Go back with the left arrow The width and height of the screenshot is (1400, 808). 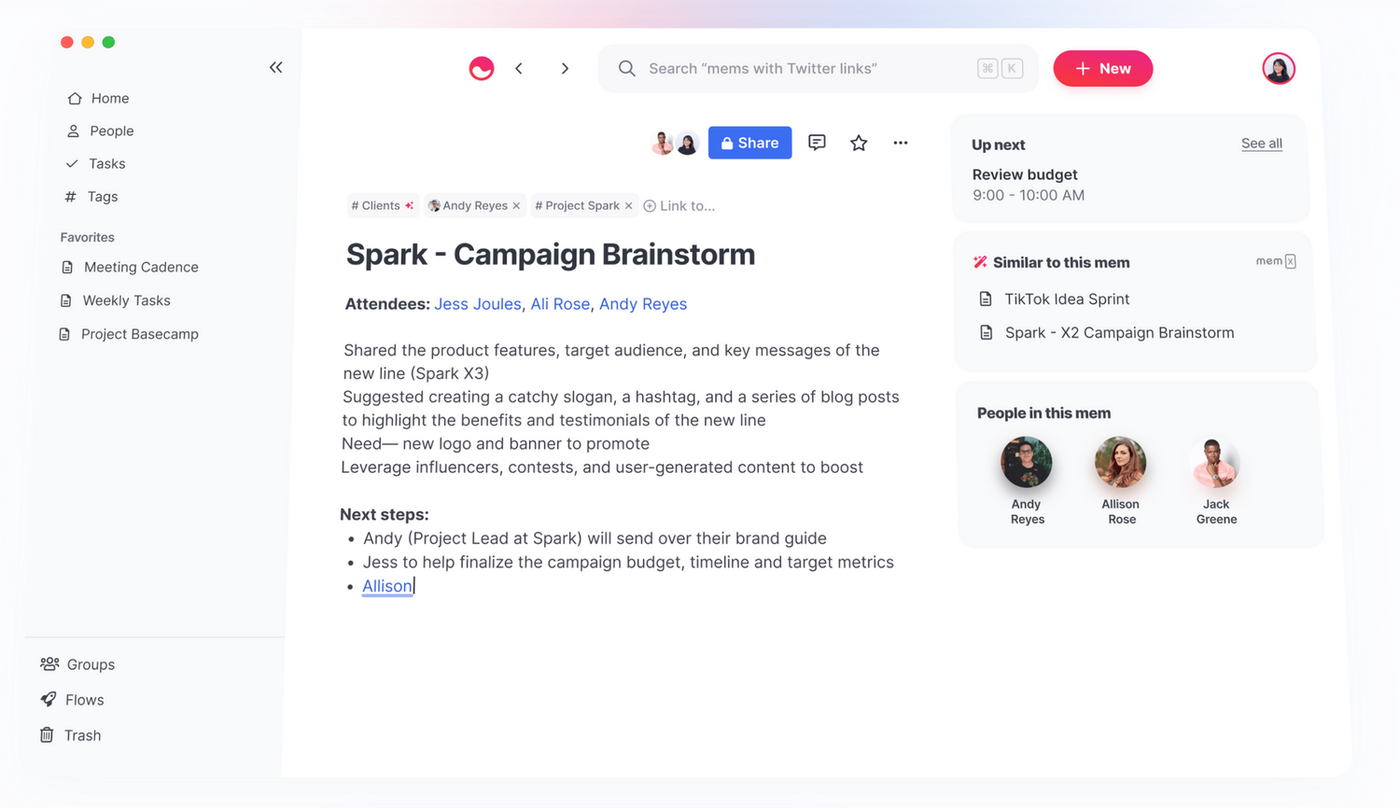click(519, 68)
